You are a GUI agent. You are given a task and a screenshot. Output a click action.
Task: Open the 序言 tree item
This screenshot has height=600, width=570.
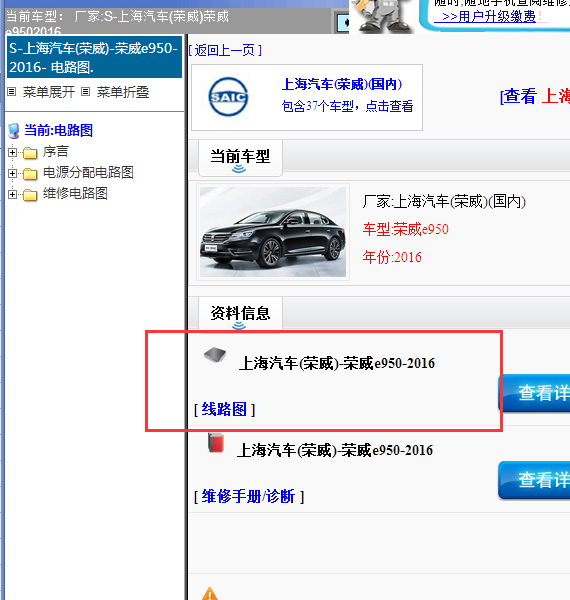55,152
